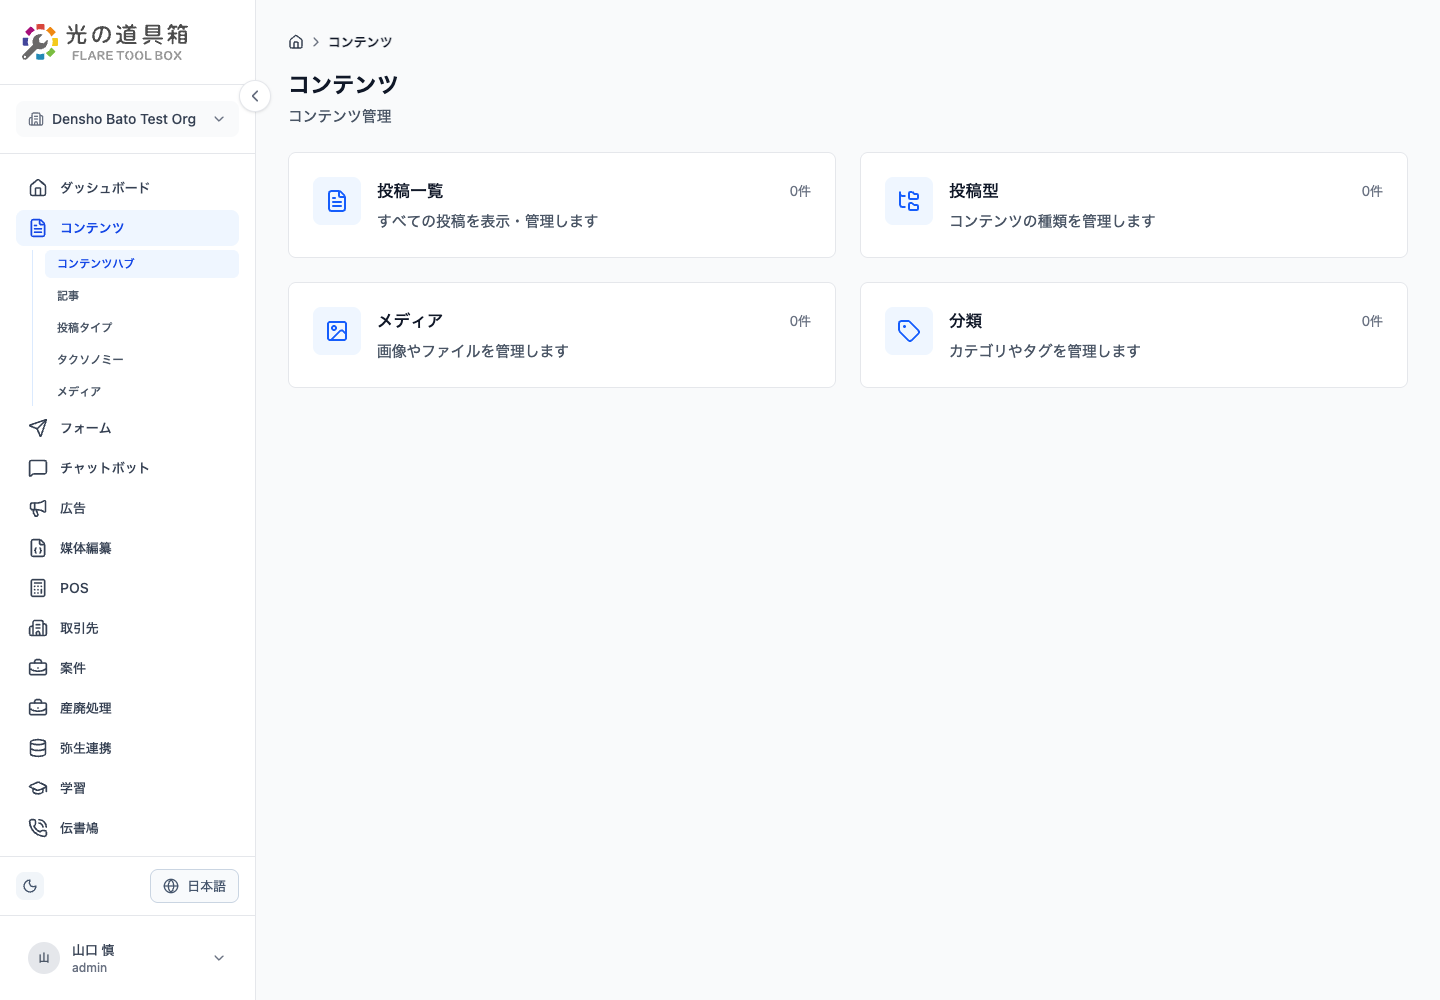
Task: Open the Densho Bato Test Org switcher
Action: pyautogui.click(x=127, y=119)
